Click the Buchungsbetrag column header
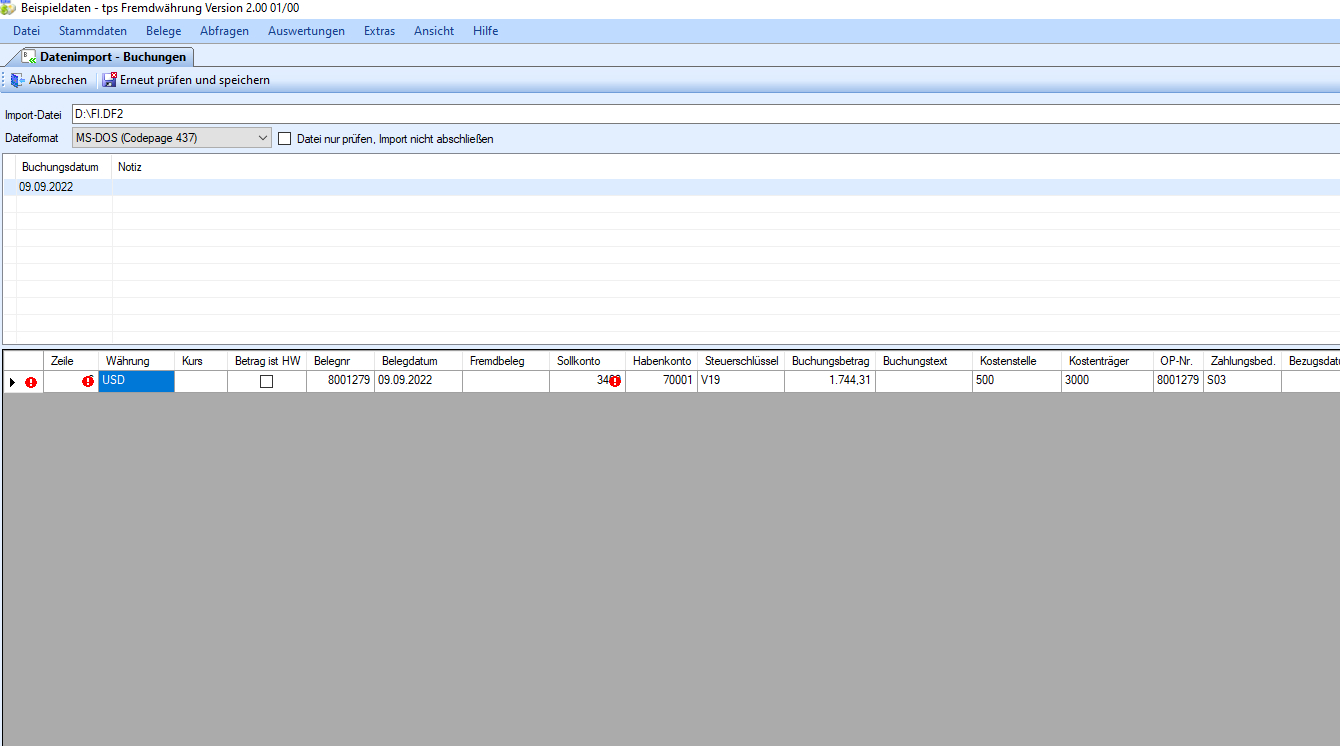Screen dimensions: 1340x746 tap(830, 361)
